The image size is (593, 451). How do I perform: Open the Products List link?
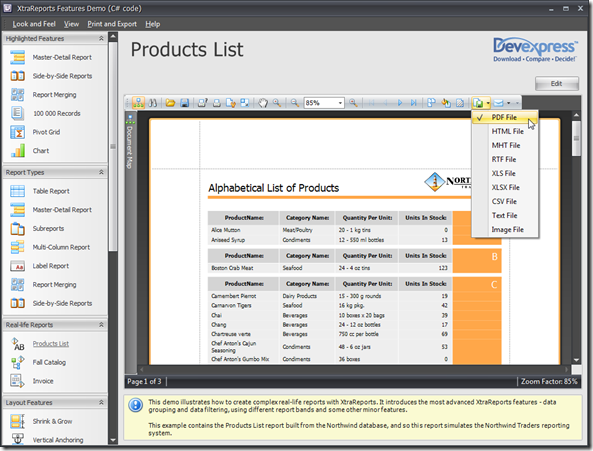pos(51,344)
